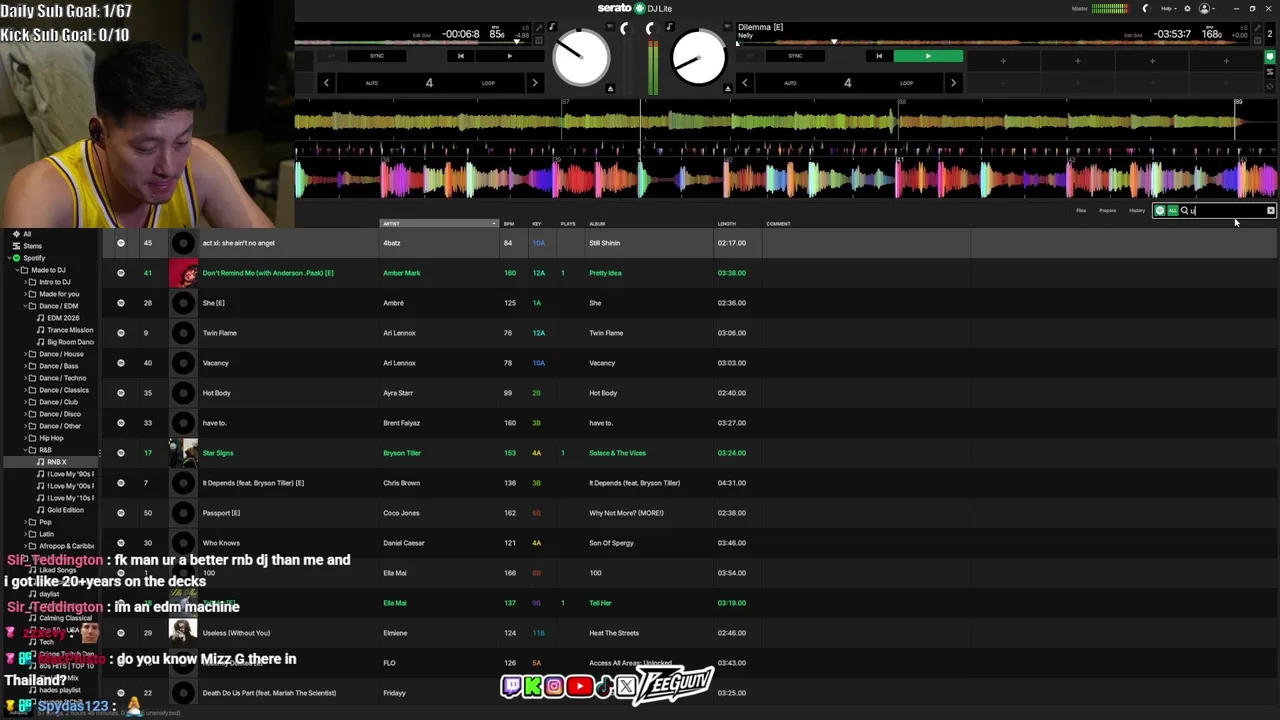
Task: Activate the right deck 4-beat auto loop
Action: (x=847, y=83)
